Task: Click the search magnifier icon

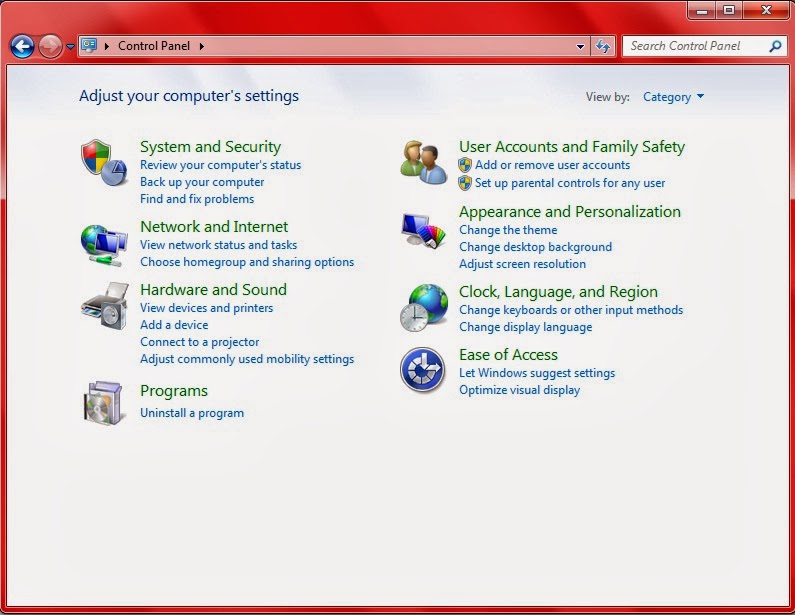Action: [775, 47]
